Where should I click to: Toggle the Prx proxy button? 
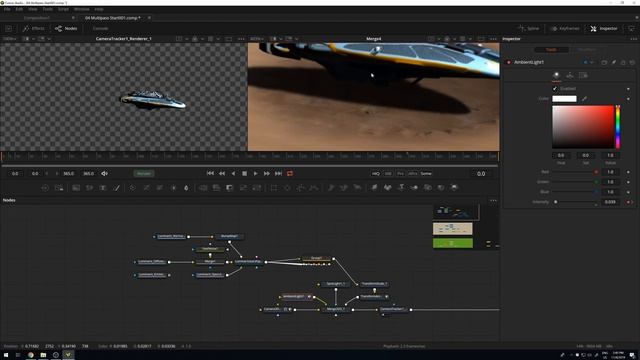tap(400, 173)
